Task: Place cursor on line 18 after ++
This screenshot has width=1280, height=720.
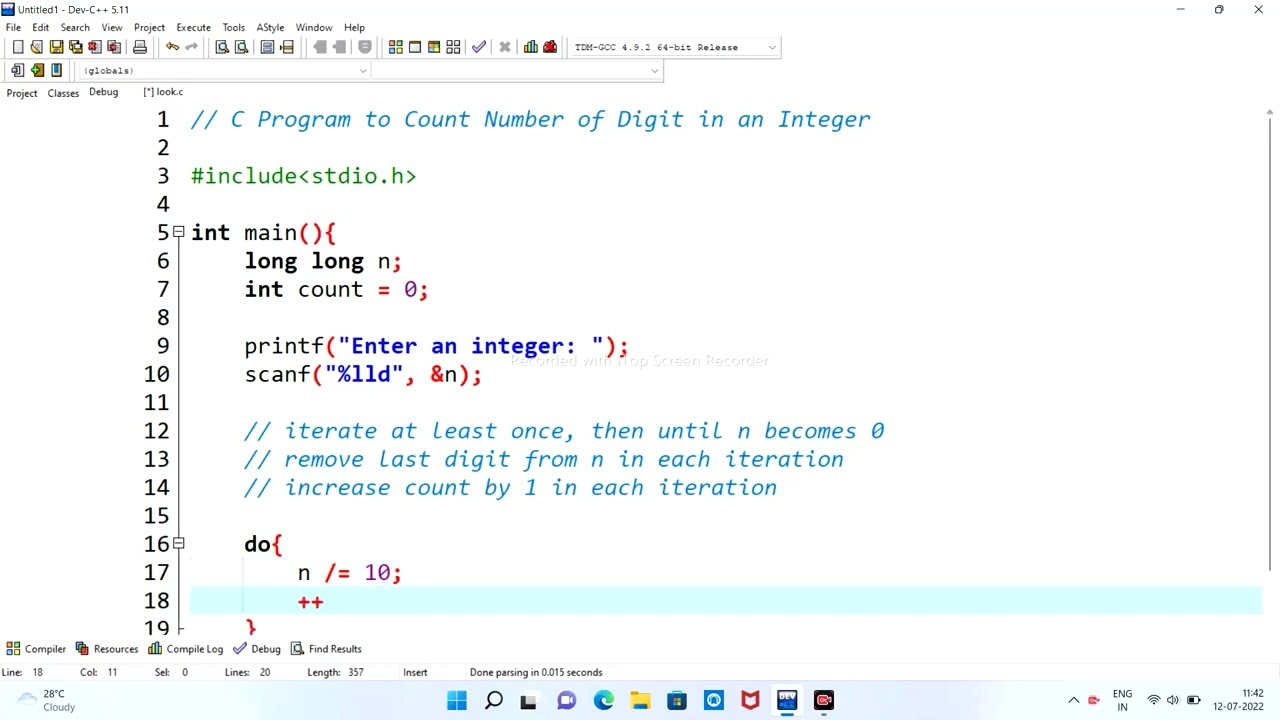Action: [x=325, y=601]
